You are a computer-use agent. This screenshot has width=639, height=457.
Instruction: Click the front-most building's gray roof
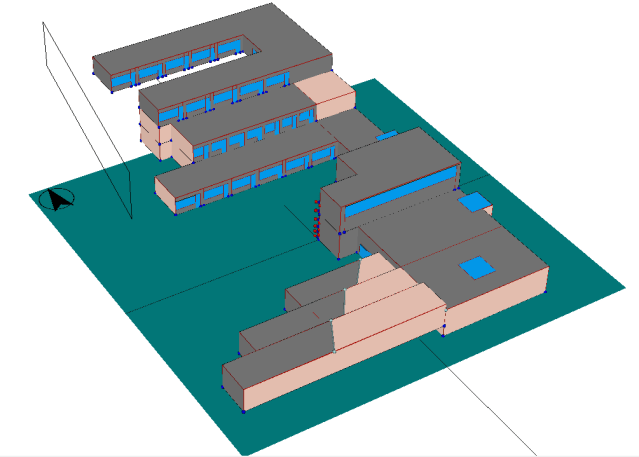tap(280, 345)
